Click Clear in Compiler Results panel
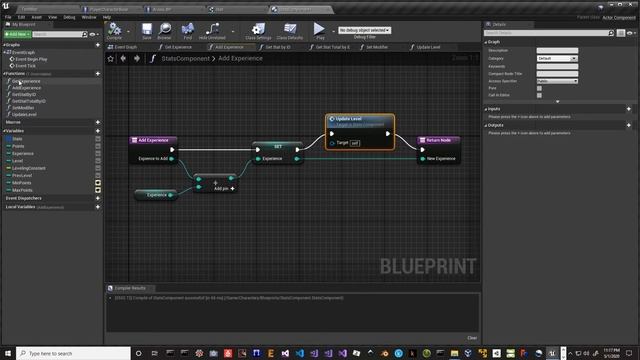The image size is (640, 360). pos(472,338)
